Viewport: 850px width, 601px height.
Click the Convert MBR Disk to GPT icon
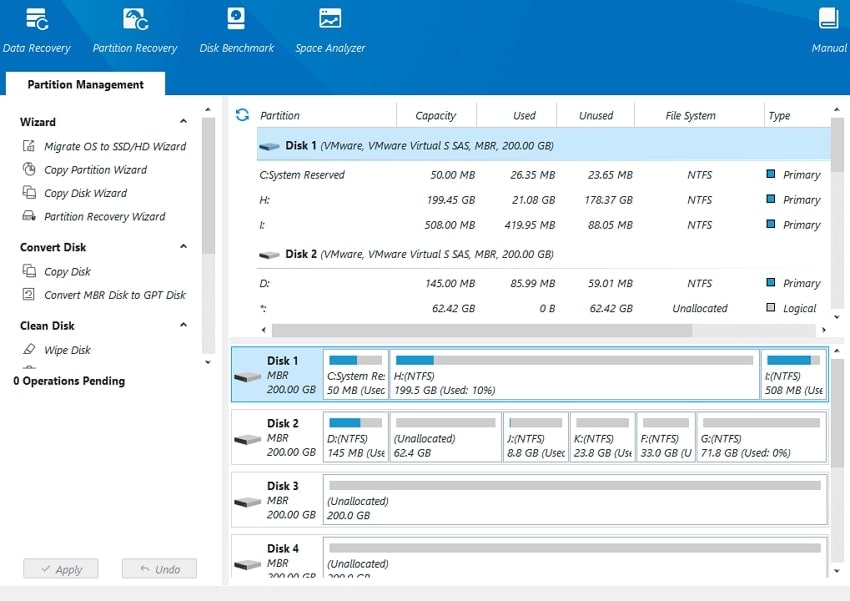coord(29,294)
